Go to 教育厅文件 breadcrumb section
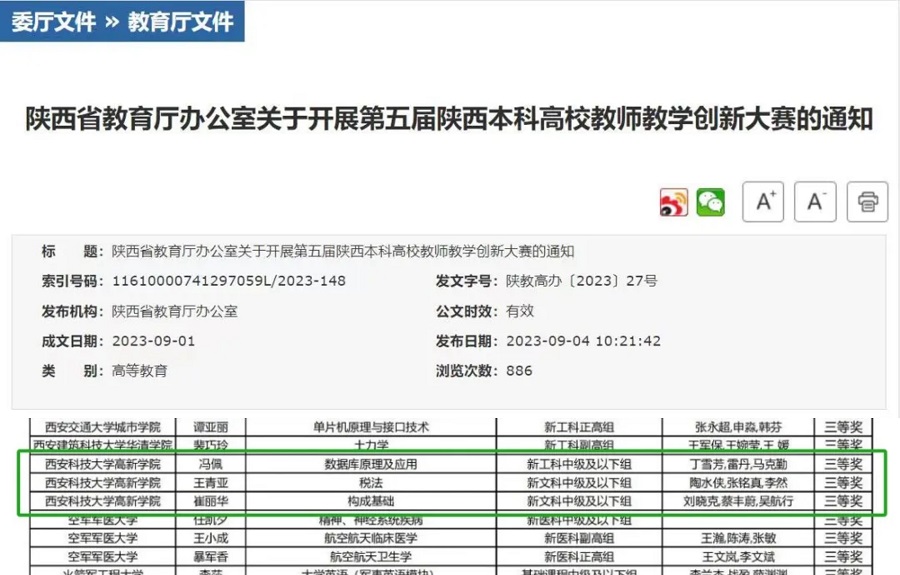900x575 pixels. click(180, 21)
